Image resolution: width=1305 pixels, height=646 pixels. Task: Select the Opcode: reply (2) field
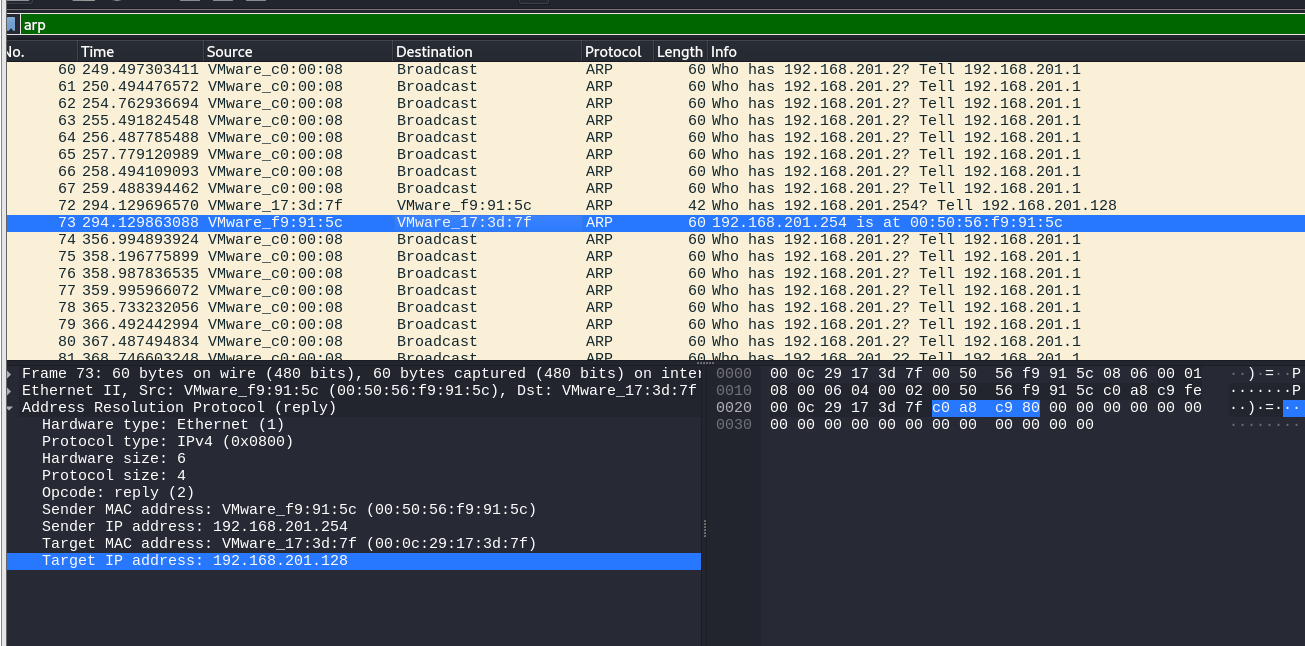pyautogui.click(x=118, y=493)
